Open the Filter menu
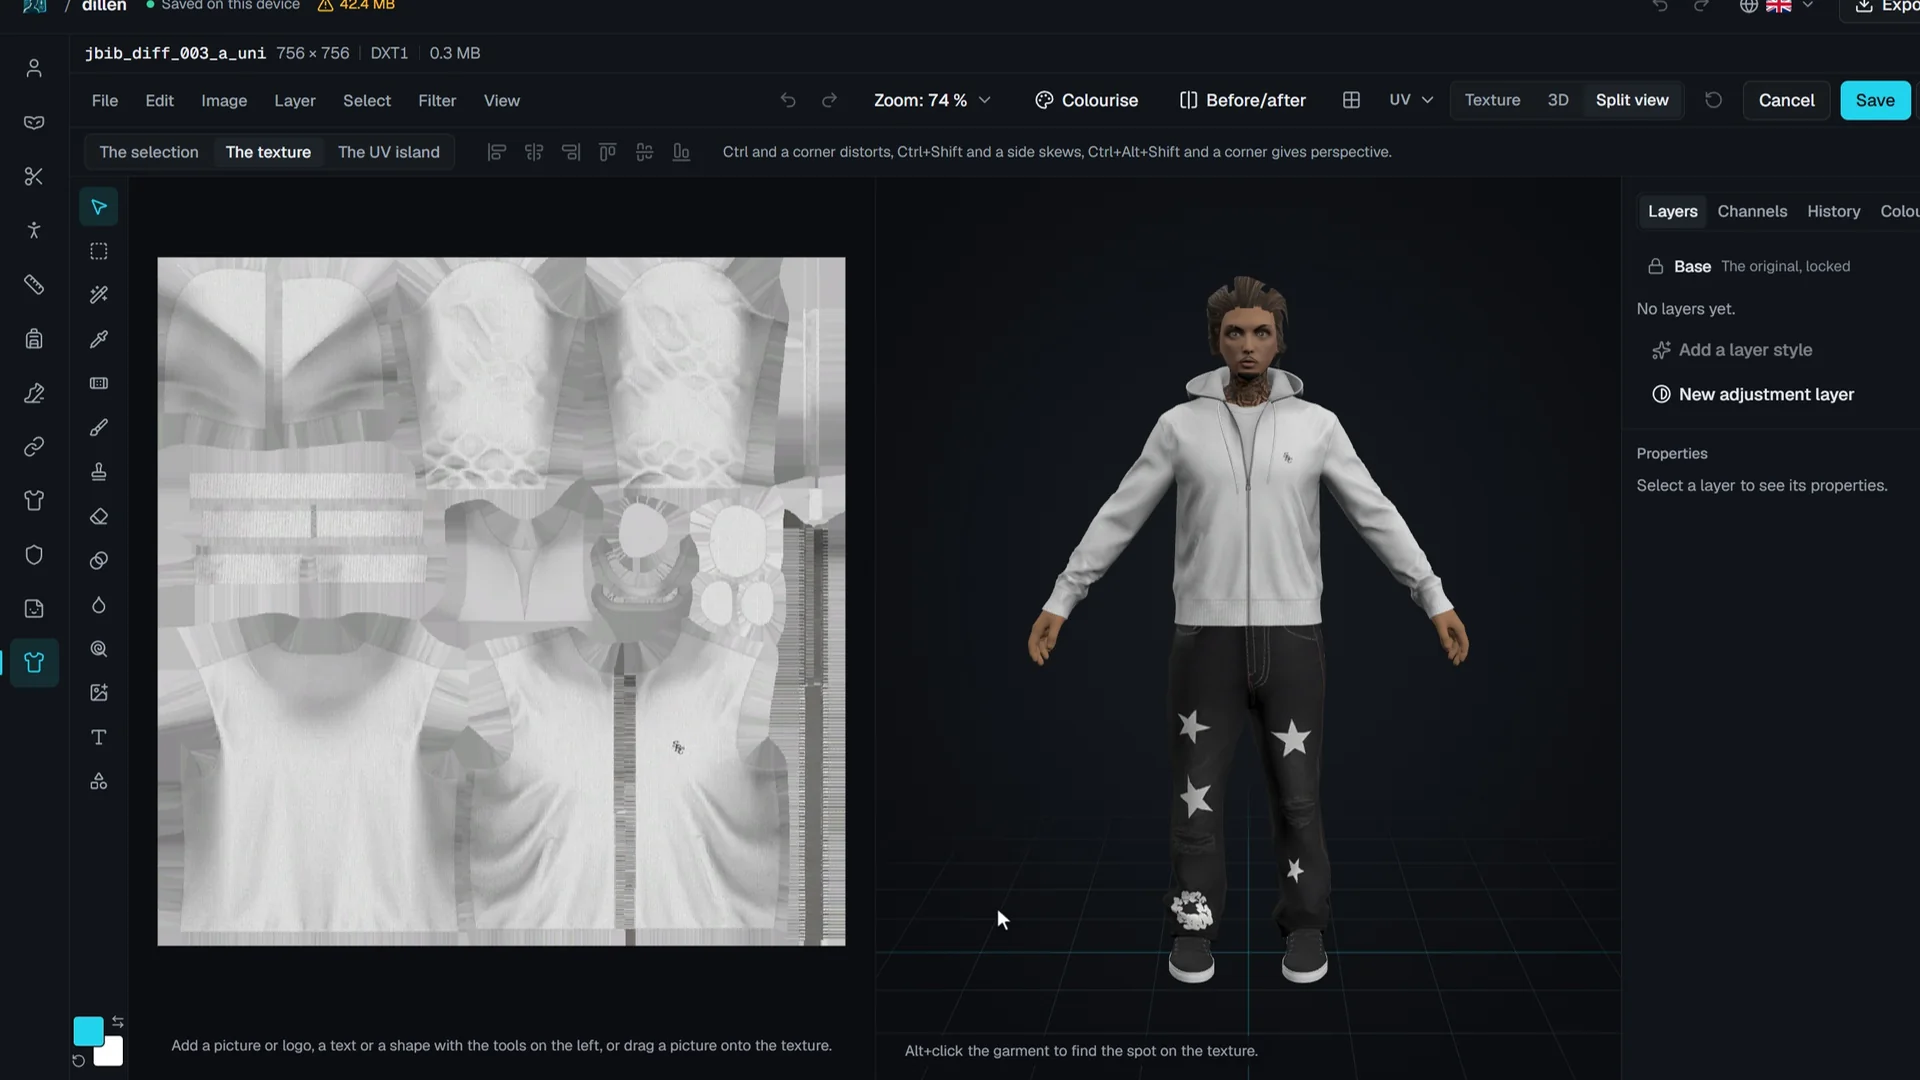Image resolution: width=1920 pixels, height=1080 pixels. pos(437,101)
